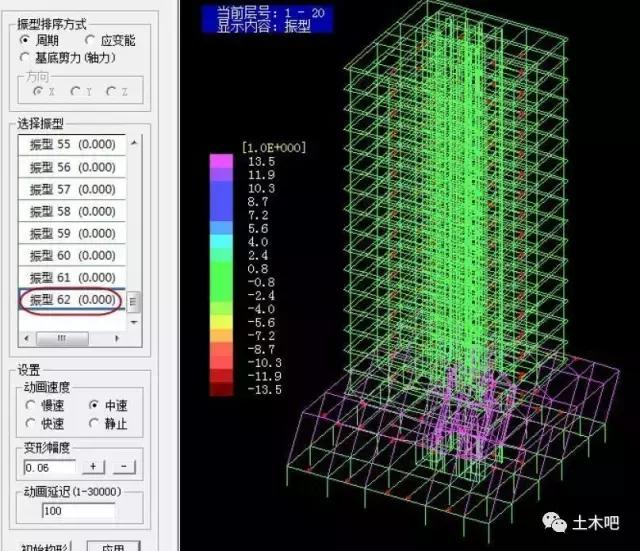
Task: Select the 应变能 sorting radio button
Action: tap(90, 40)
